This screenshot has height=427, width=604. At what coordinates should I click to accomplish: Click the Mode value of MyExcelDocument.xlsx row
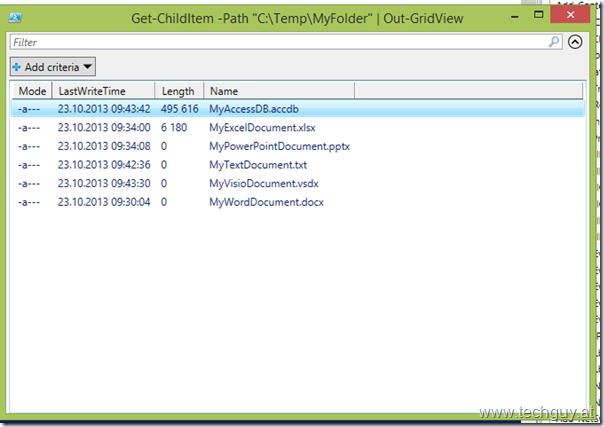click(29, 128)
